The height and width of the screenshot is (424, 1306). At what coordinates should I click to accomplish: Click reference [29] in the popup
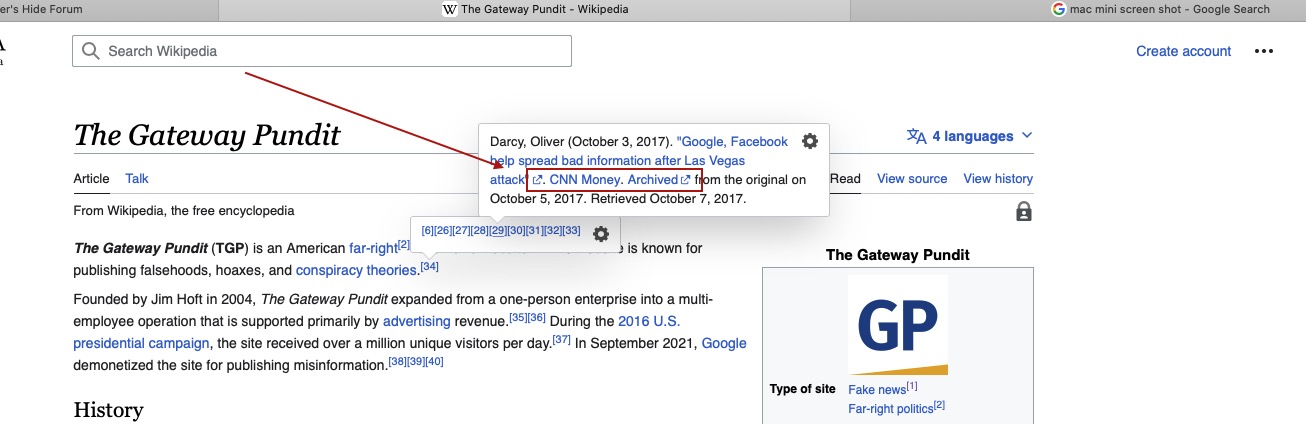click(x=498, y=231)
